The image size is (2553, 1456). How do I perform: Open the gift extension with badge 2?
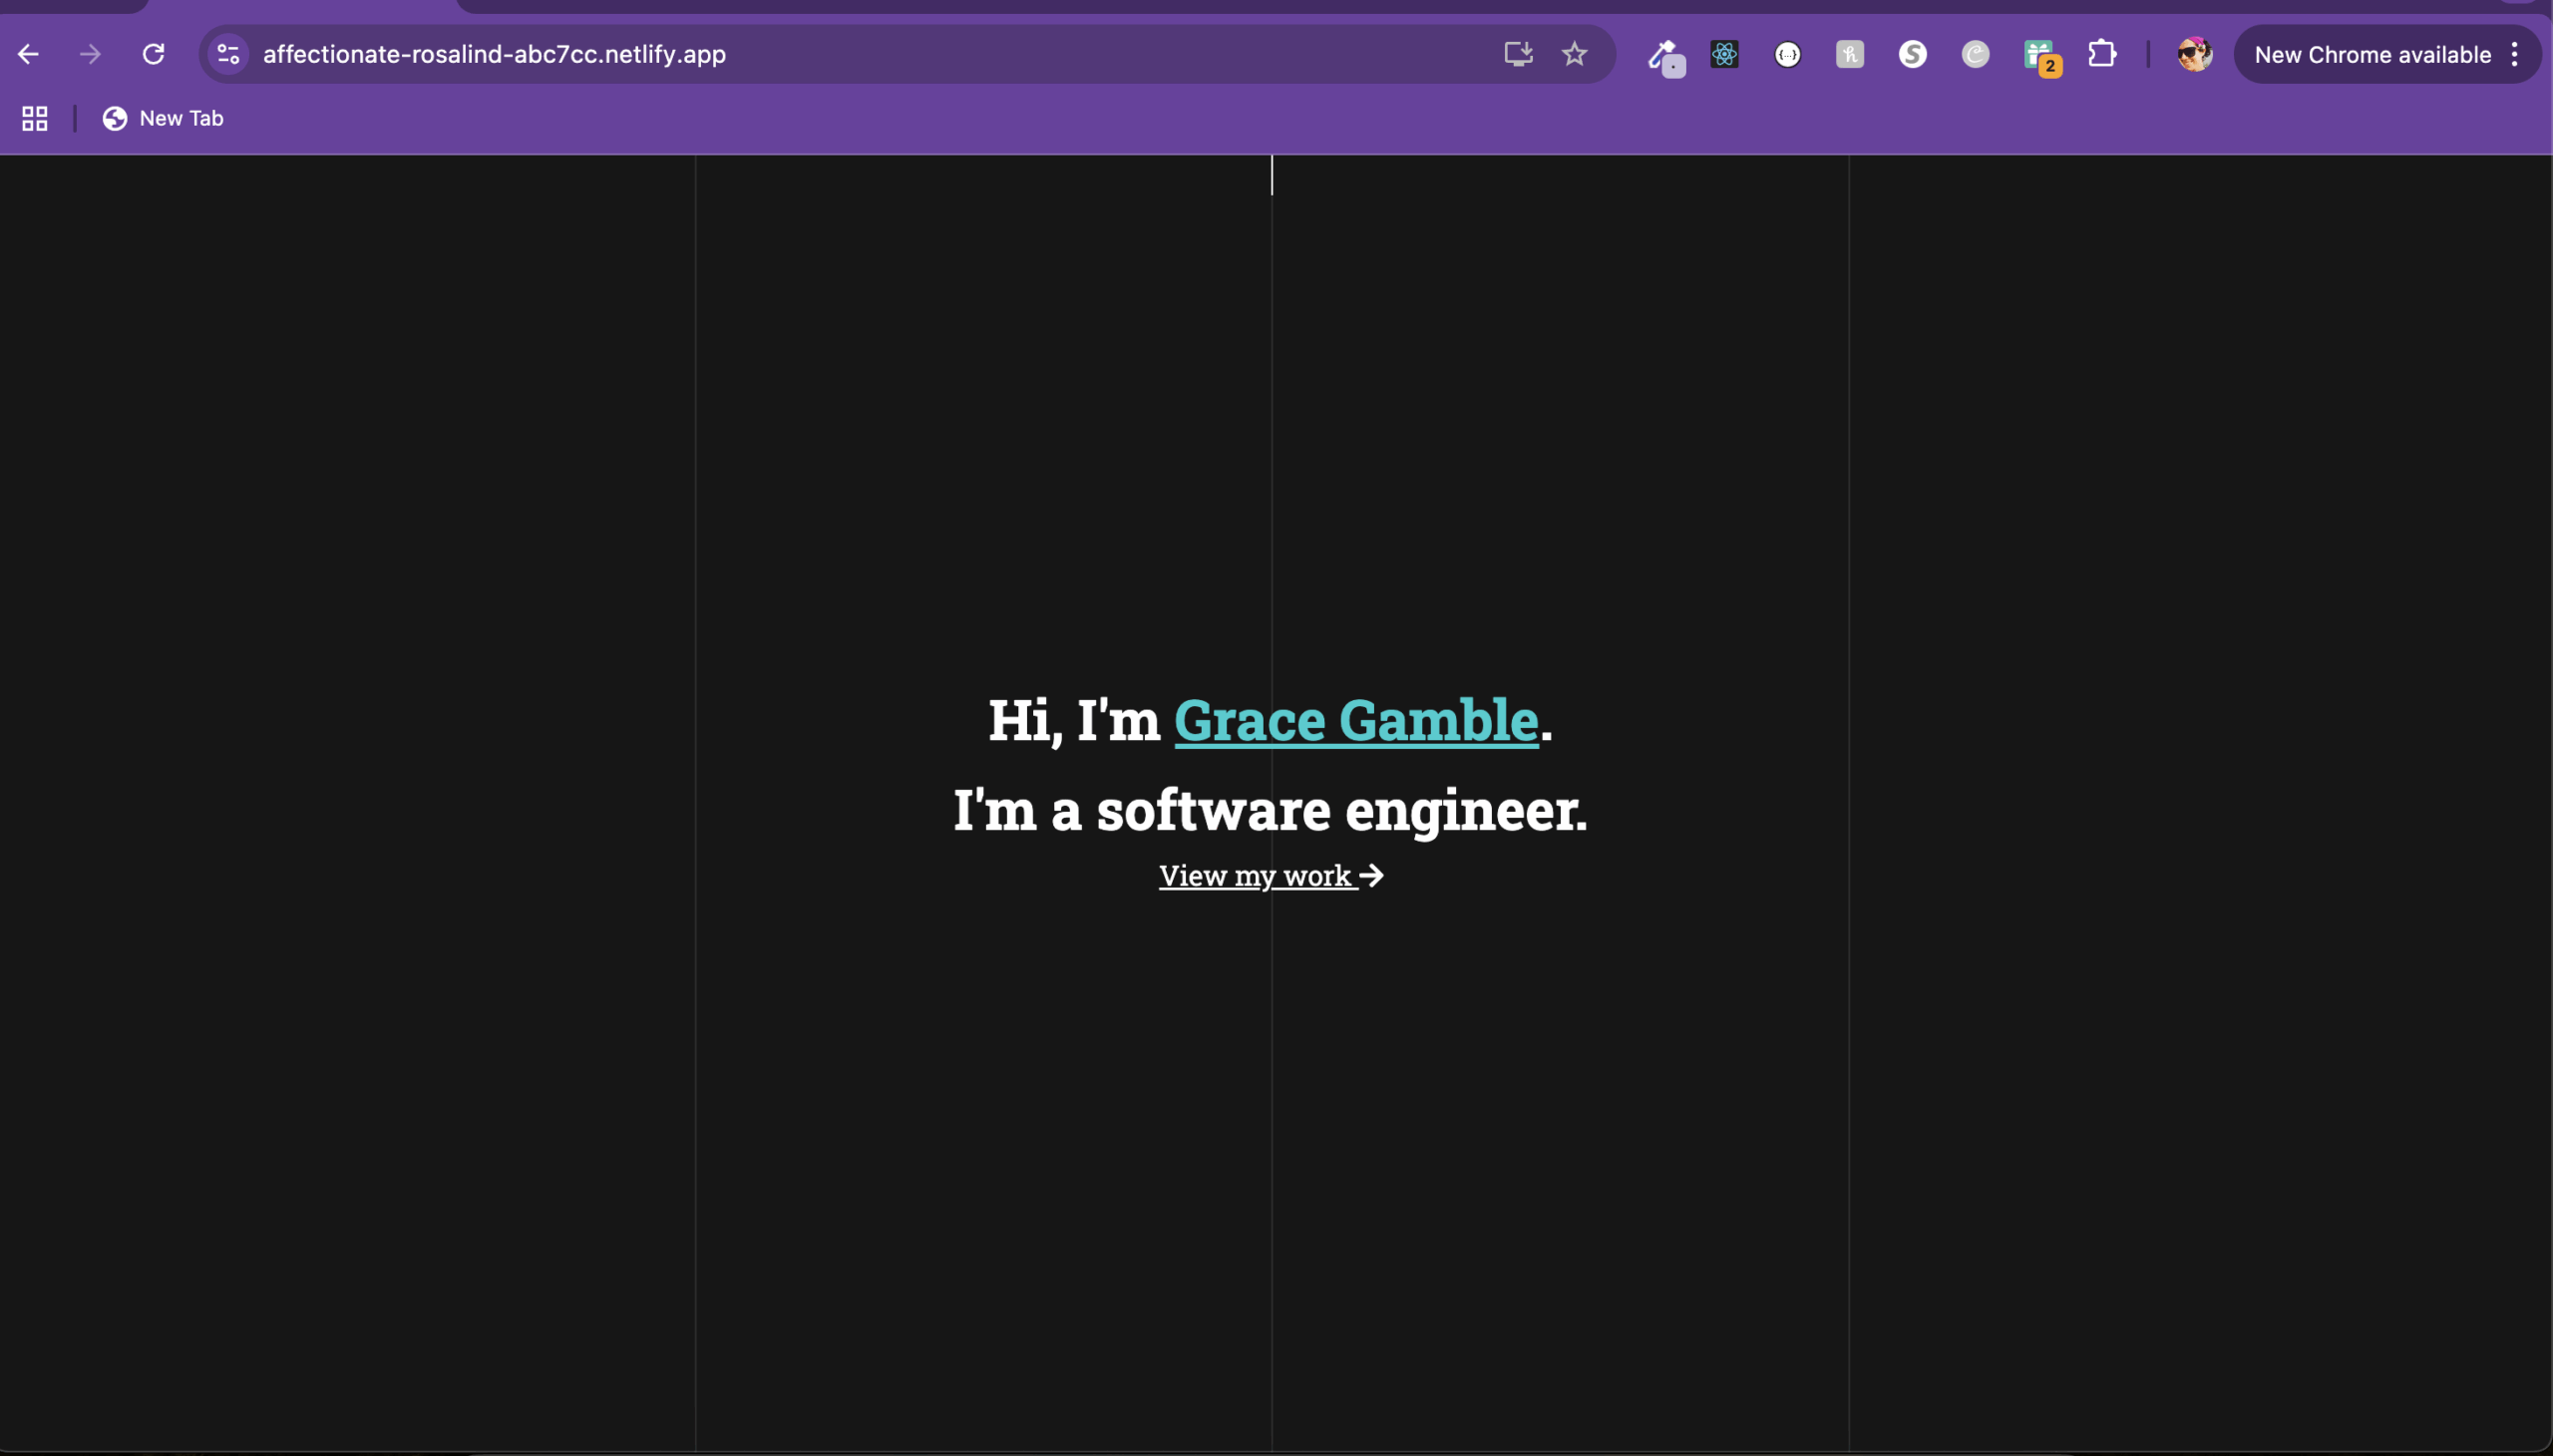click(2039, 55)
